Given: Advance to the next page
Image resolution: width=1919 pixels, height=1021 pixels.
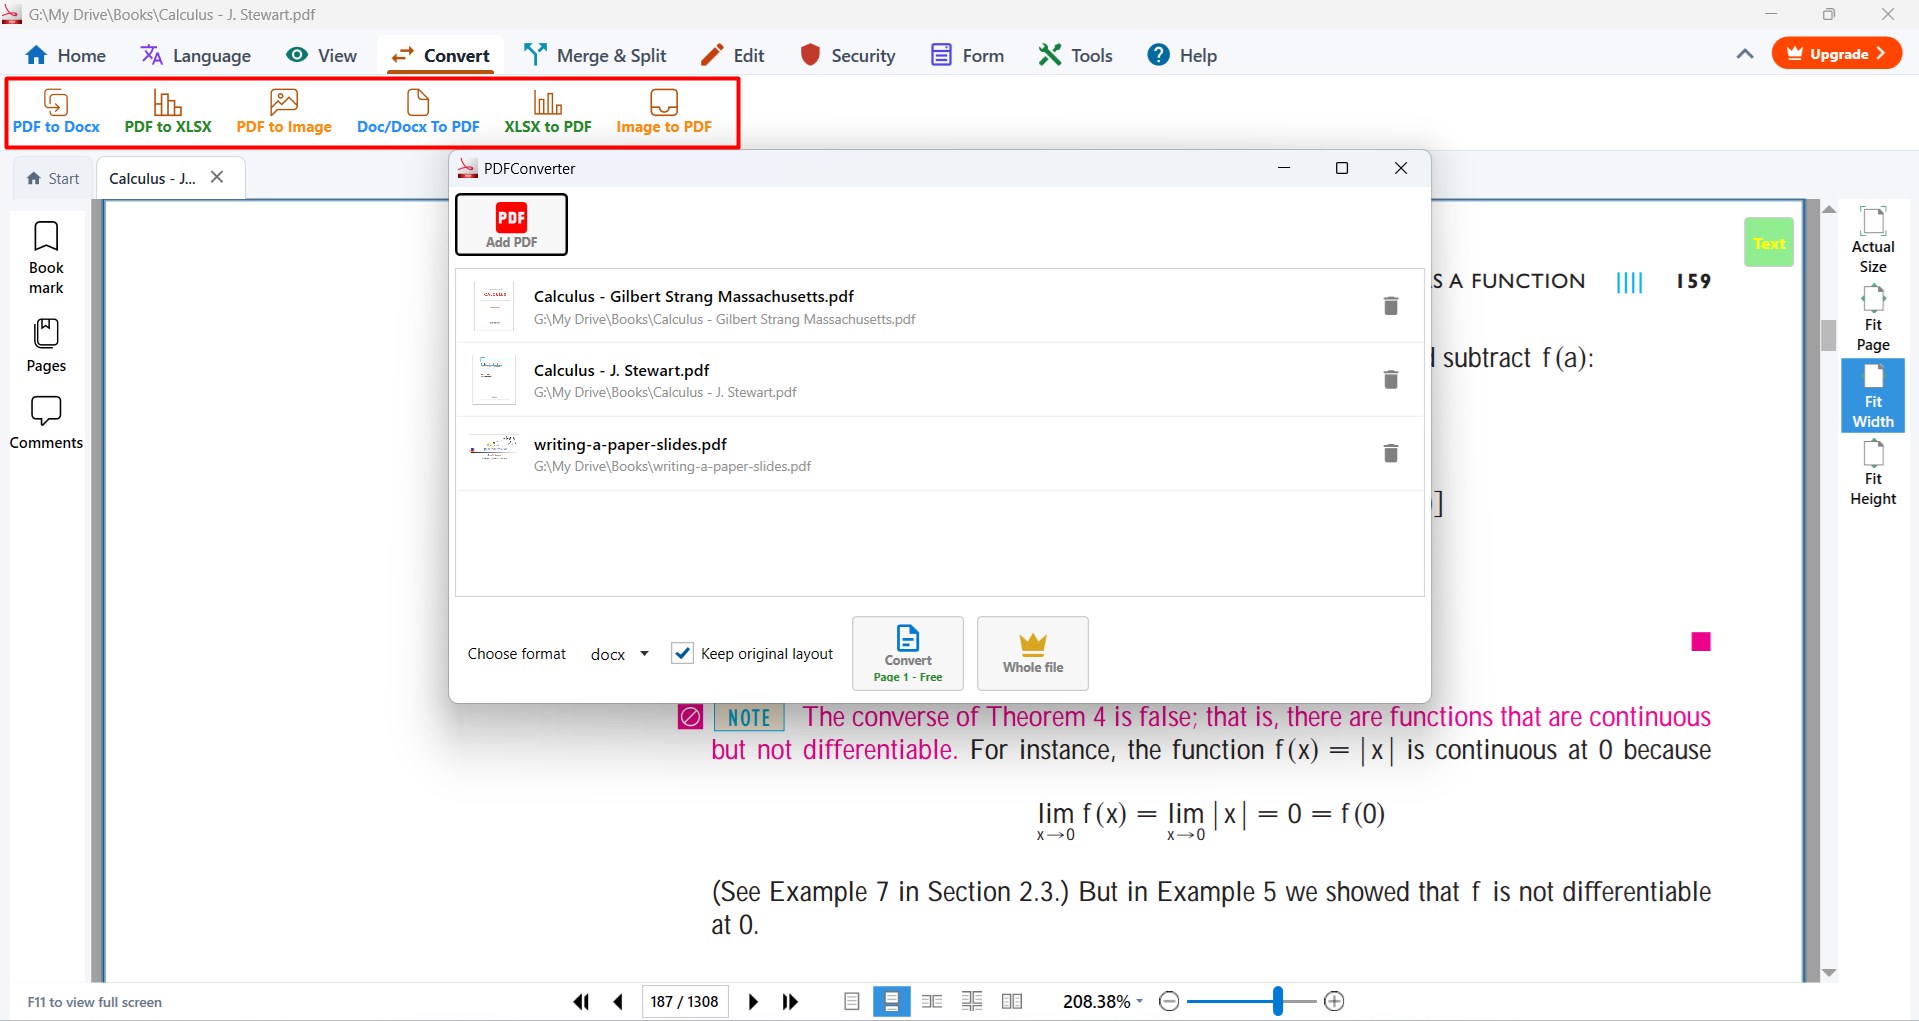Looking at the screenshot, I should click(x=753, y=1002).
